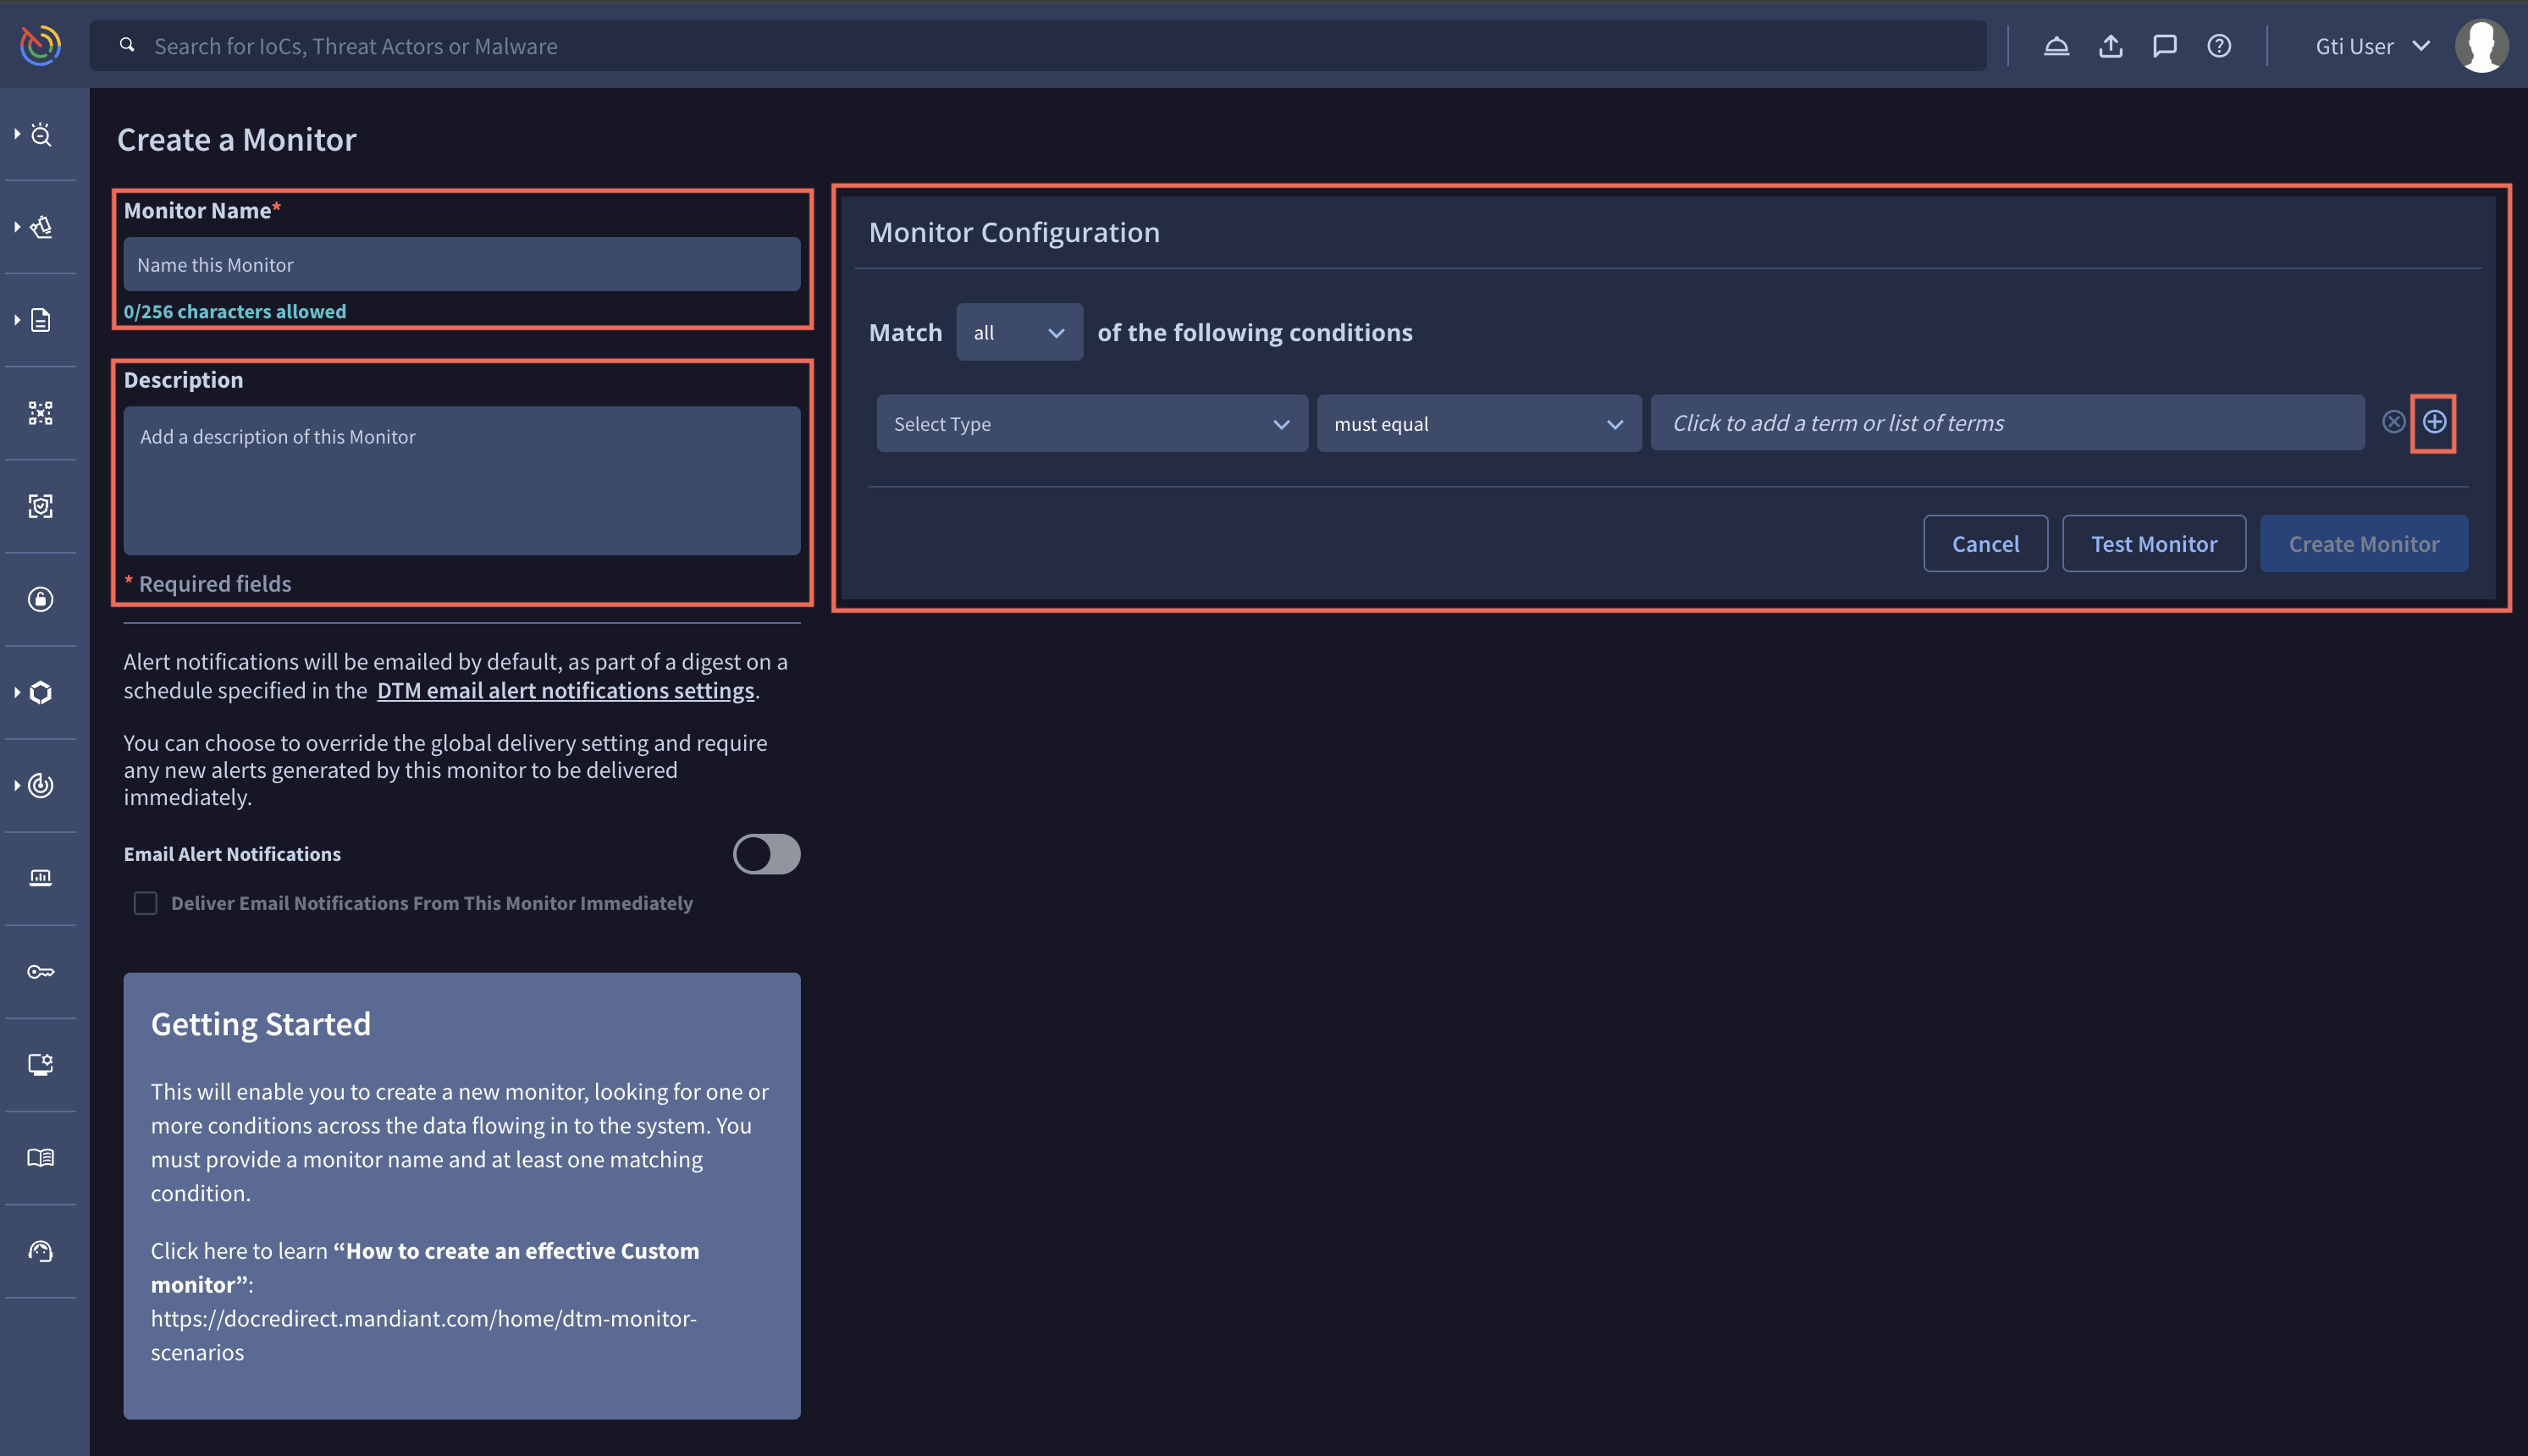This screenshot has height=1456, width=2528.
Task: Open the chat bubble icon in header
Action: tap(2165, 46)
